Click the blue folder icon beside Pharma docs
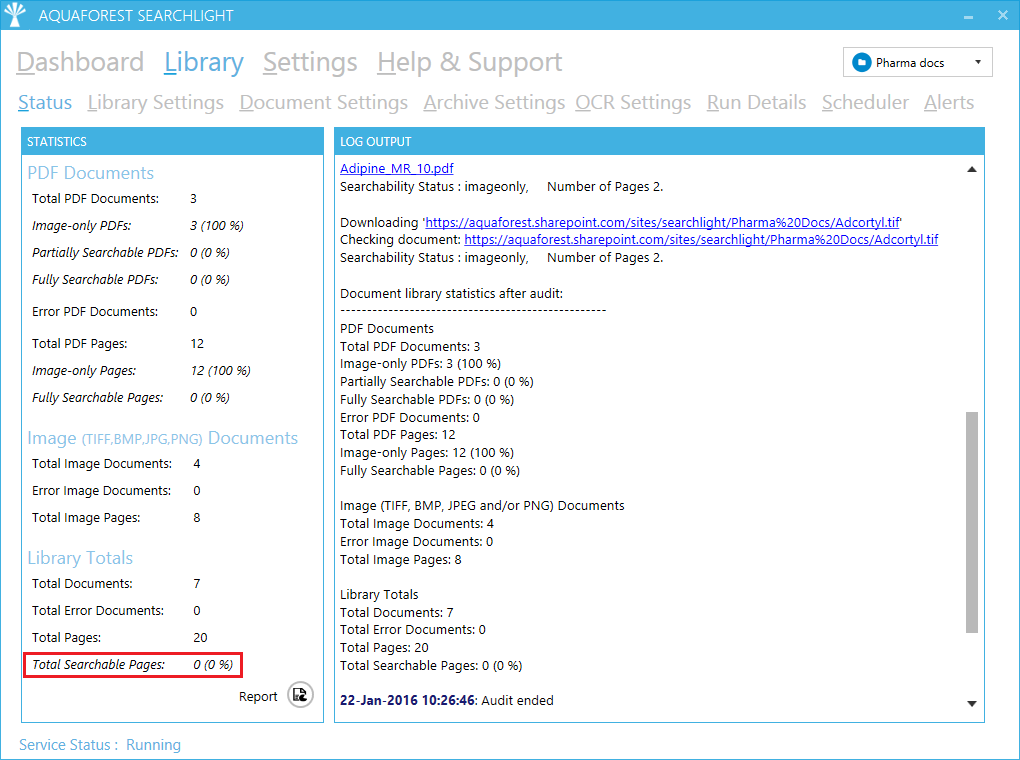 tap(861, 62)
